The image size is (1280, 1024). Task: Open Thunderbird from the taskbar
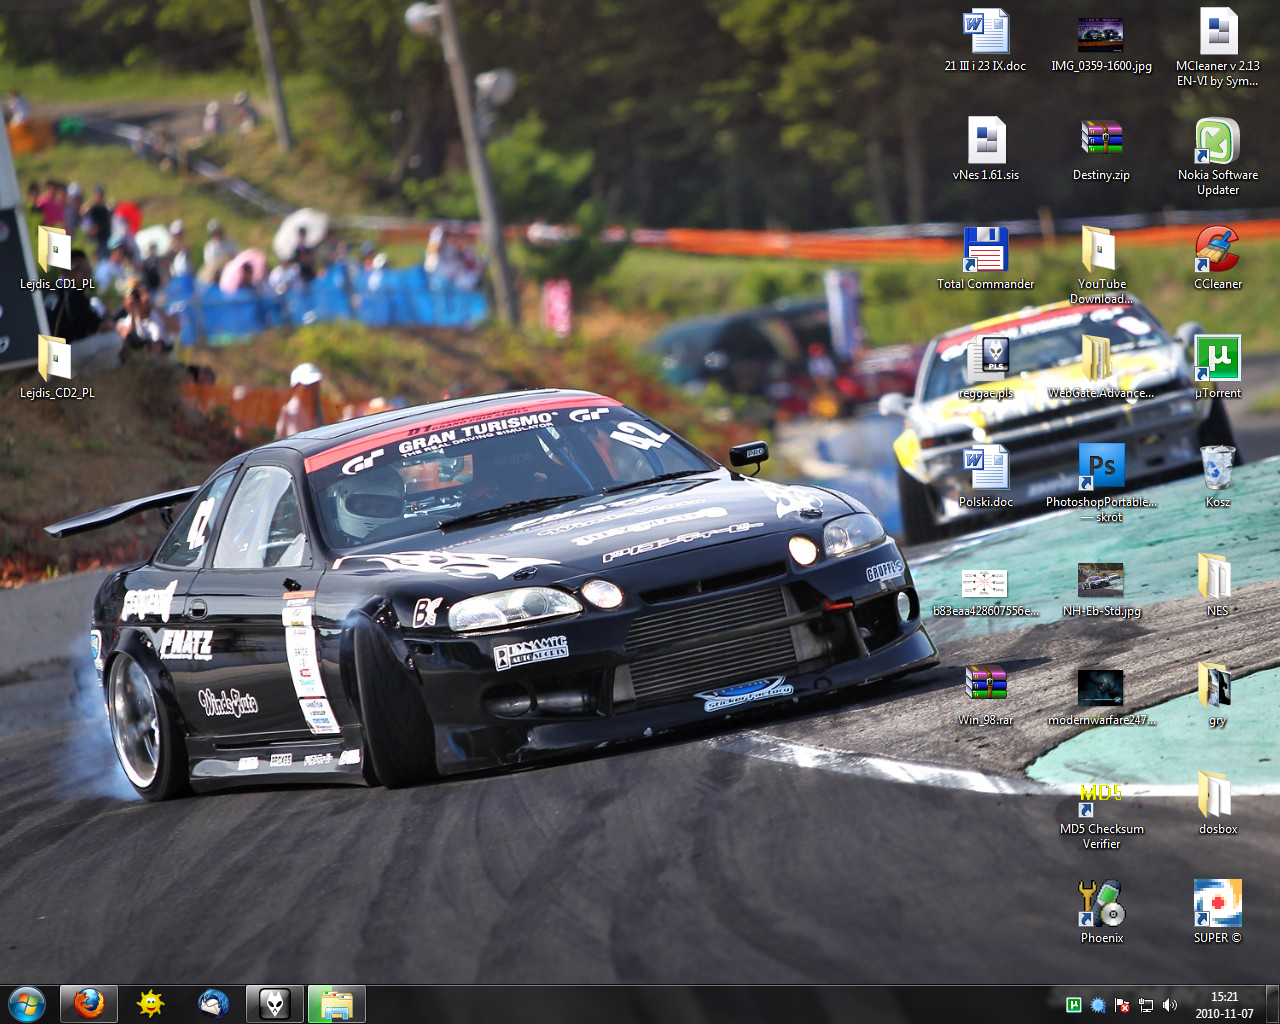pos(213,1004)
